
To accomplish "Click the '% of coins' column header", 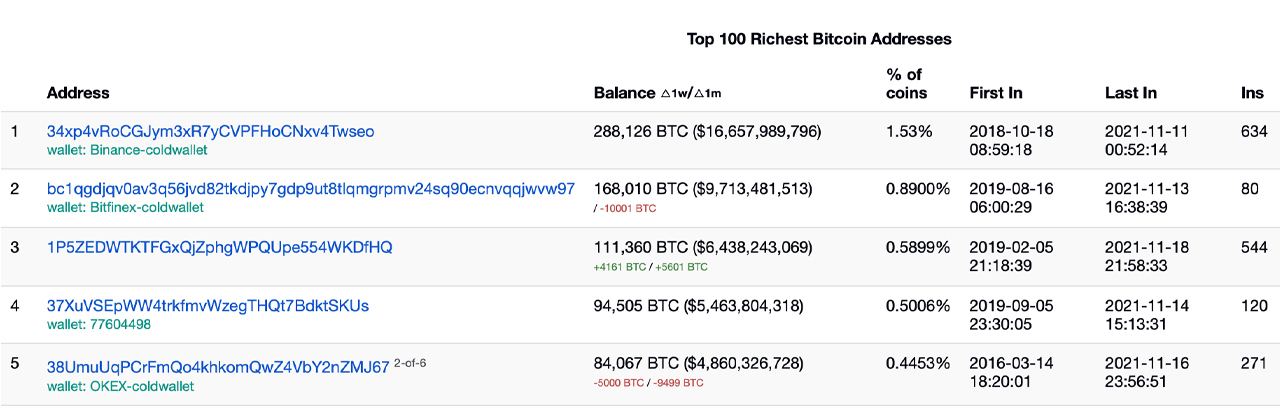I will click(x=907, y=84).
